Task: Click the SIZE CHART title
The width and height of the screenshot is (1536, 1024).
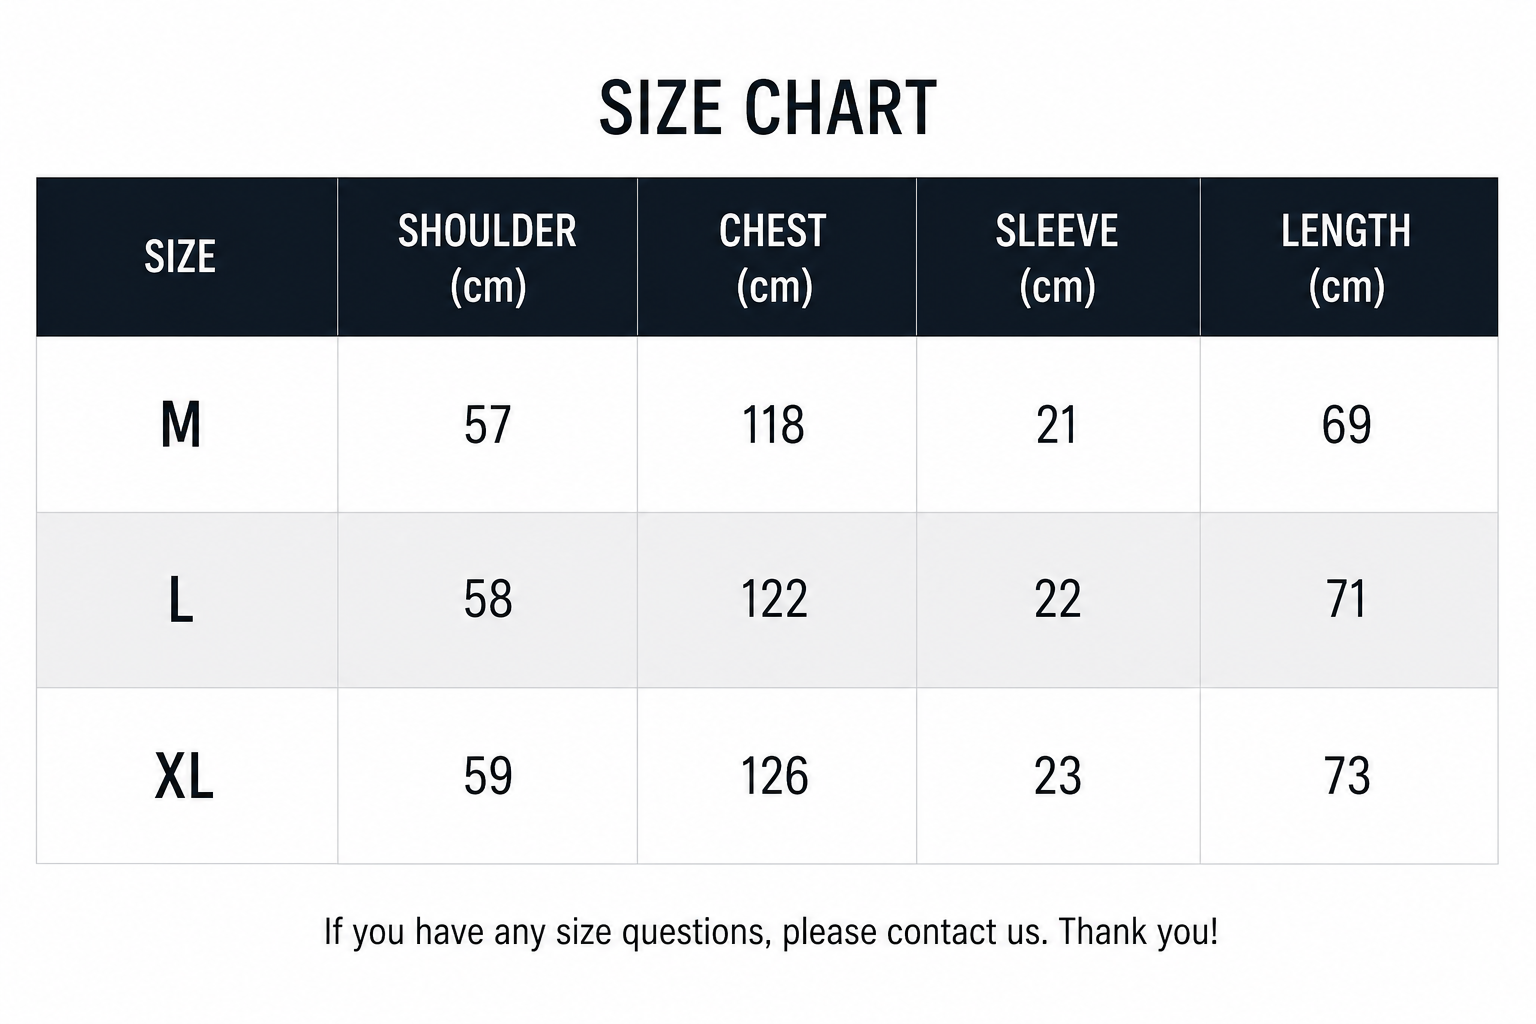Action: (767, 108)
